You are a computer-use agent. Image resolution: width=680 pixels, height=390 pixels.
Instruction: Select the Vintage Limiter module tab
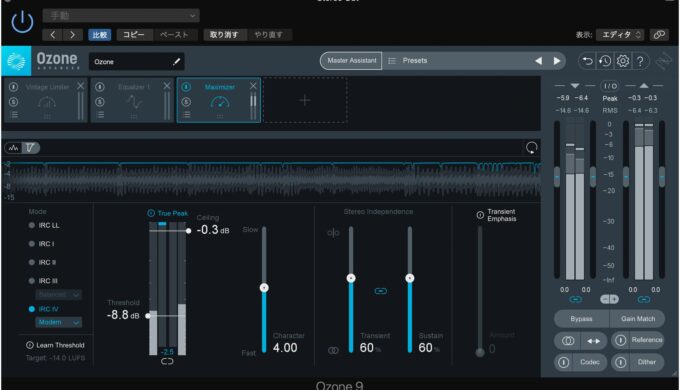pos(46,101)
